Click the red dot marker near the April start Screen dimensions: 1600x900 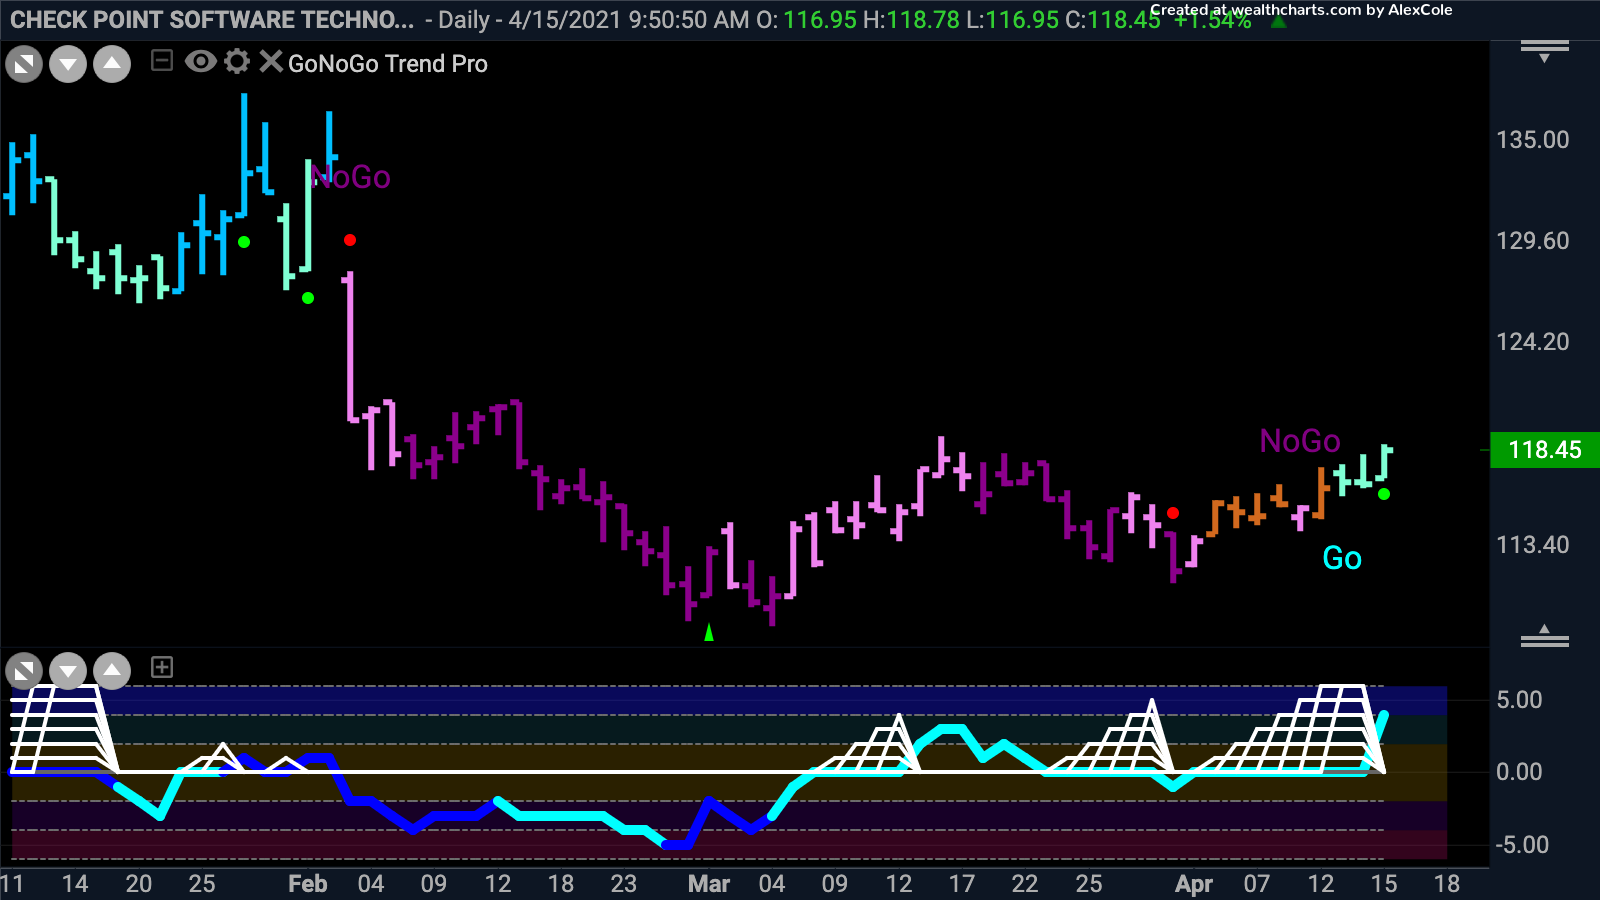(1173, 513)
